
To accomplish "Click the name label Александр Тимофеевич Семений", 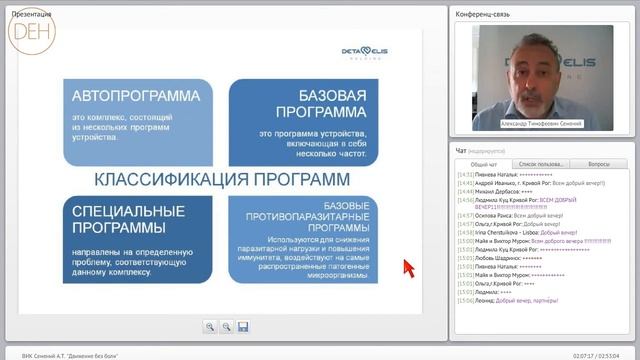I will pos(541,124).
